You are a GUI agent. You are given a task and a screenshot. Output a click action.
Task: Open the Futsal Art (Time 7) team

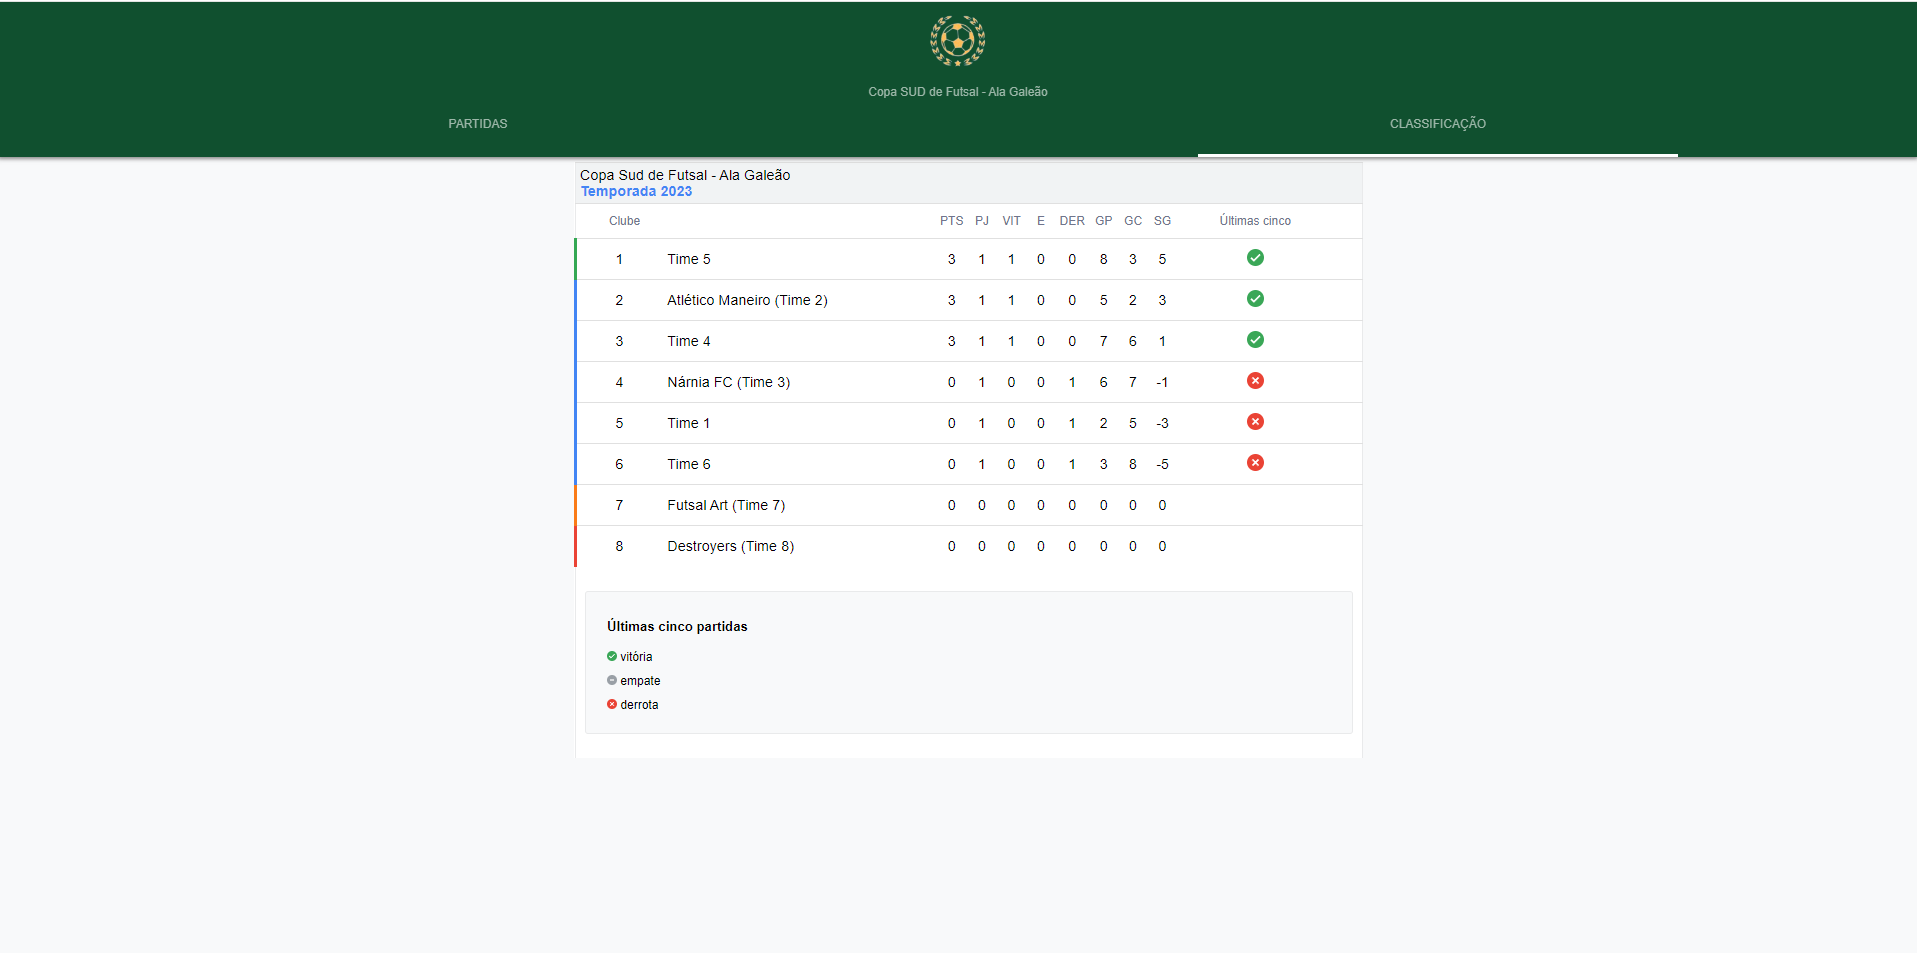pos(726,506)
